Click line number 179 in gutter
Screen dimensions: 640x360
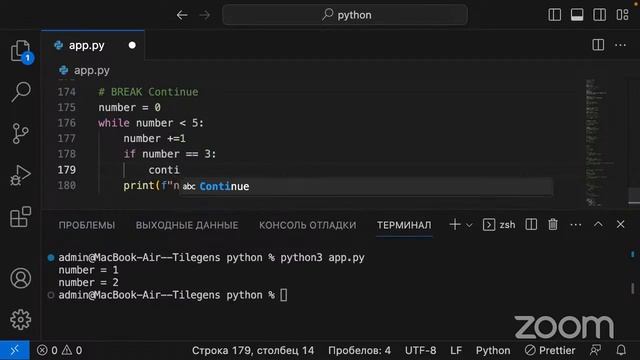click(x=67, y=170)
